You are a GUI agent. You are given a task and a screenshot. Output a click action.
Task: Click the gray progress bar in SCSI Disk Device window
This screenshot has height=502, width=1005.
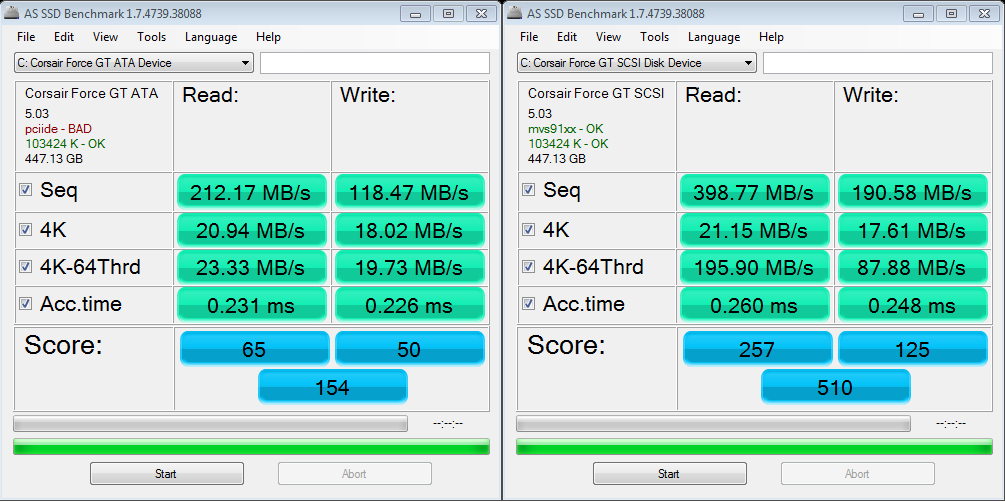[713, 424]
